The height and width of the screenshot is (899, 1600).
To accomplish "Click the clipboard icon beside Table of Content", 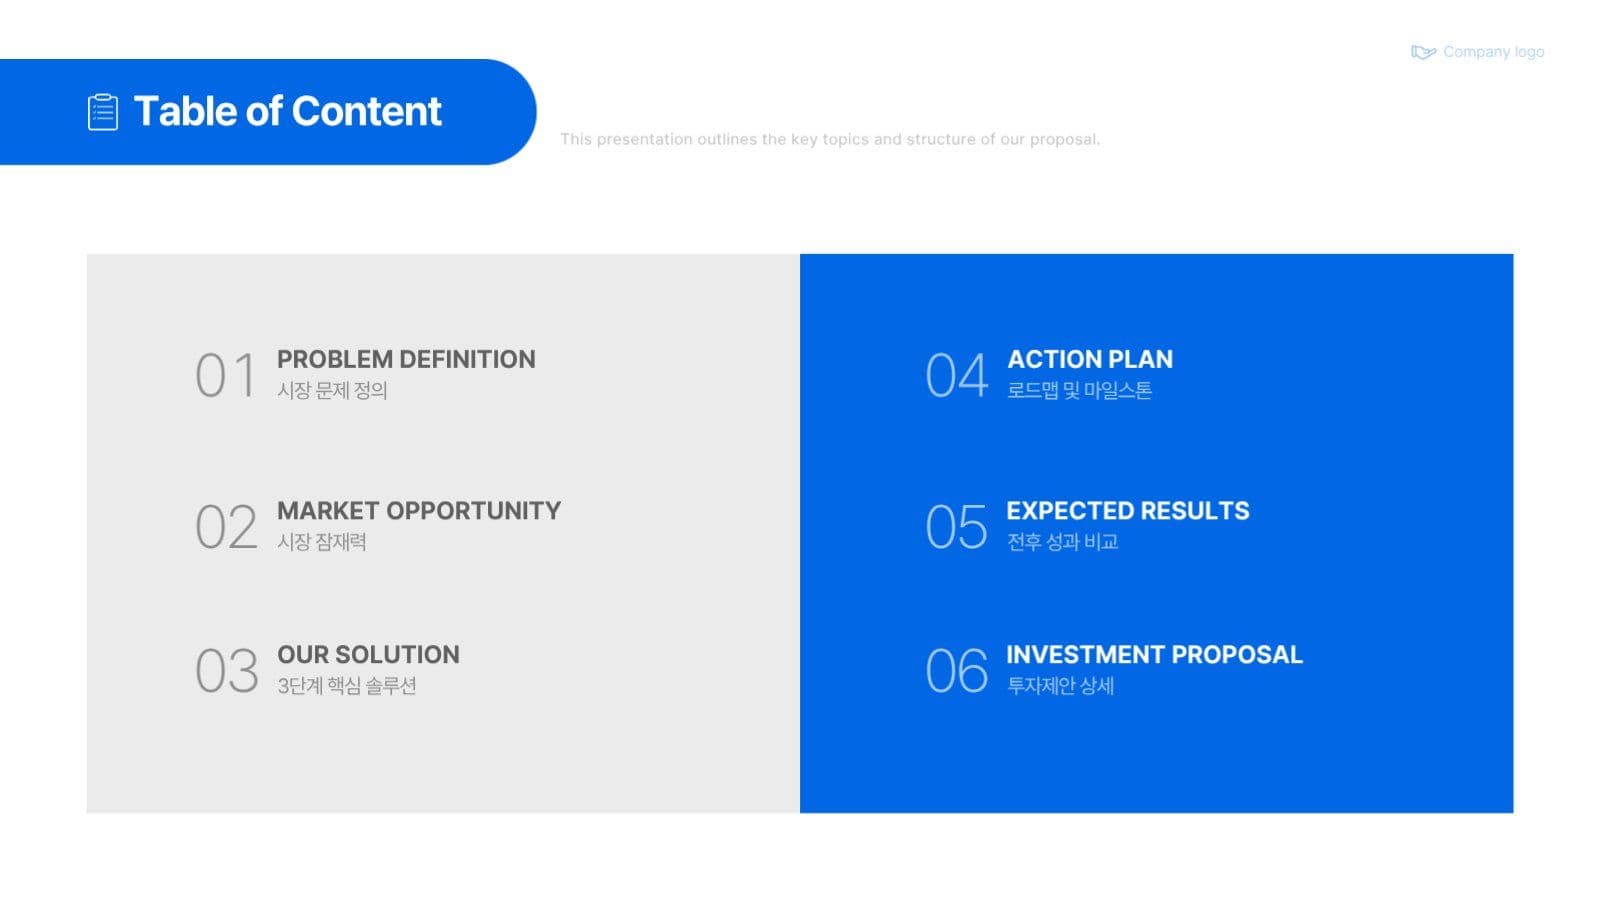I will click(103, 112).
